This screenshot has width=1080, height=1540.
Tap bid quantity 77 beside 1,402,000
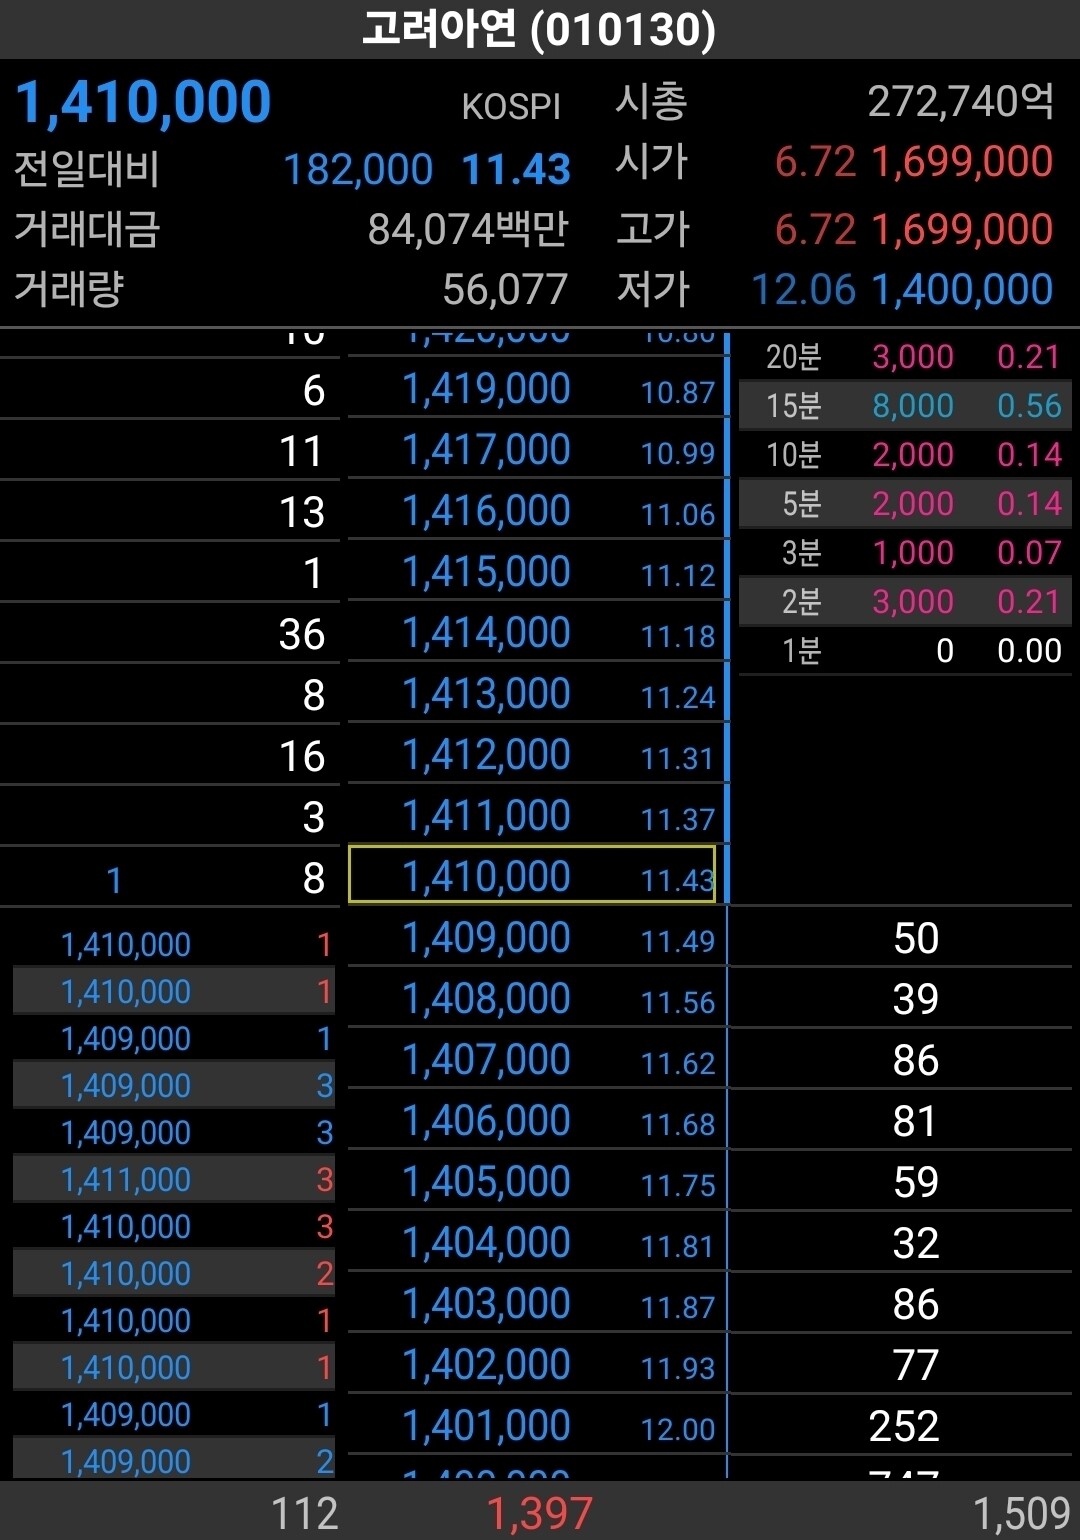(x=916, y=1365)
